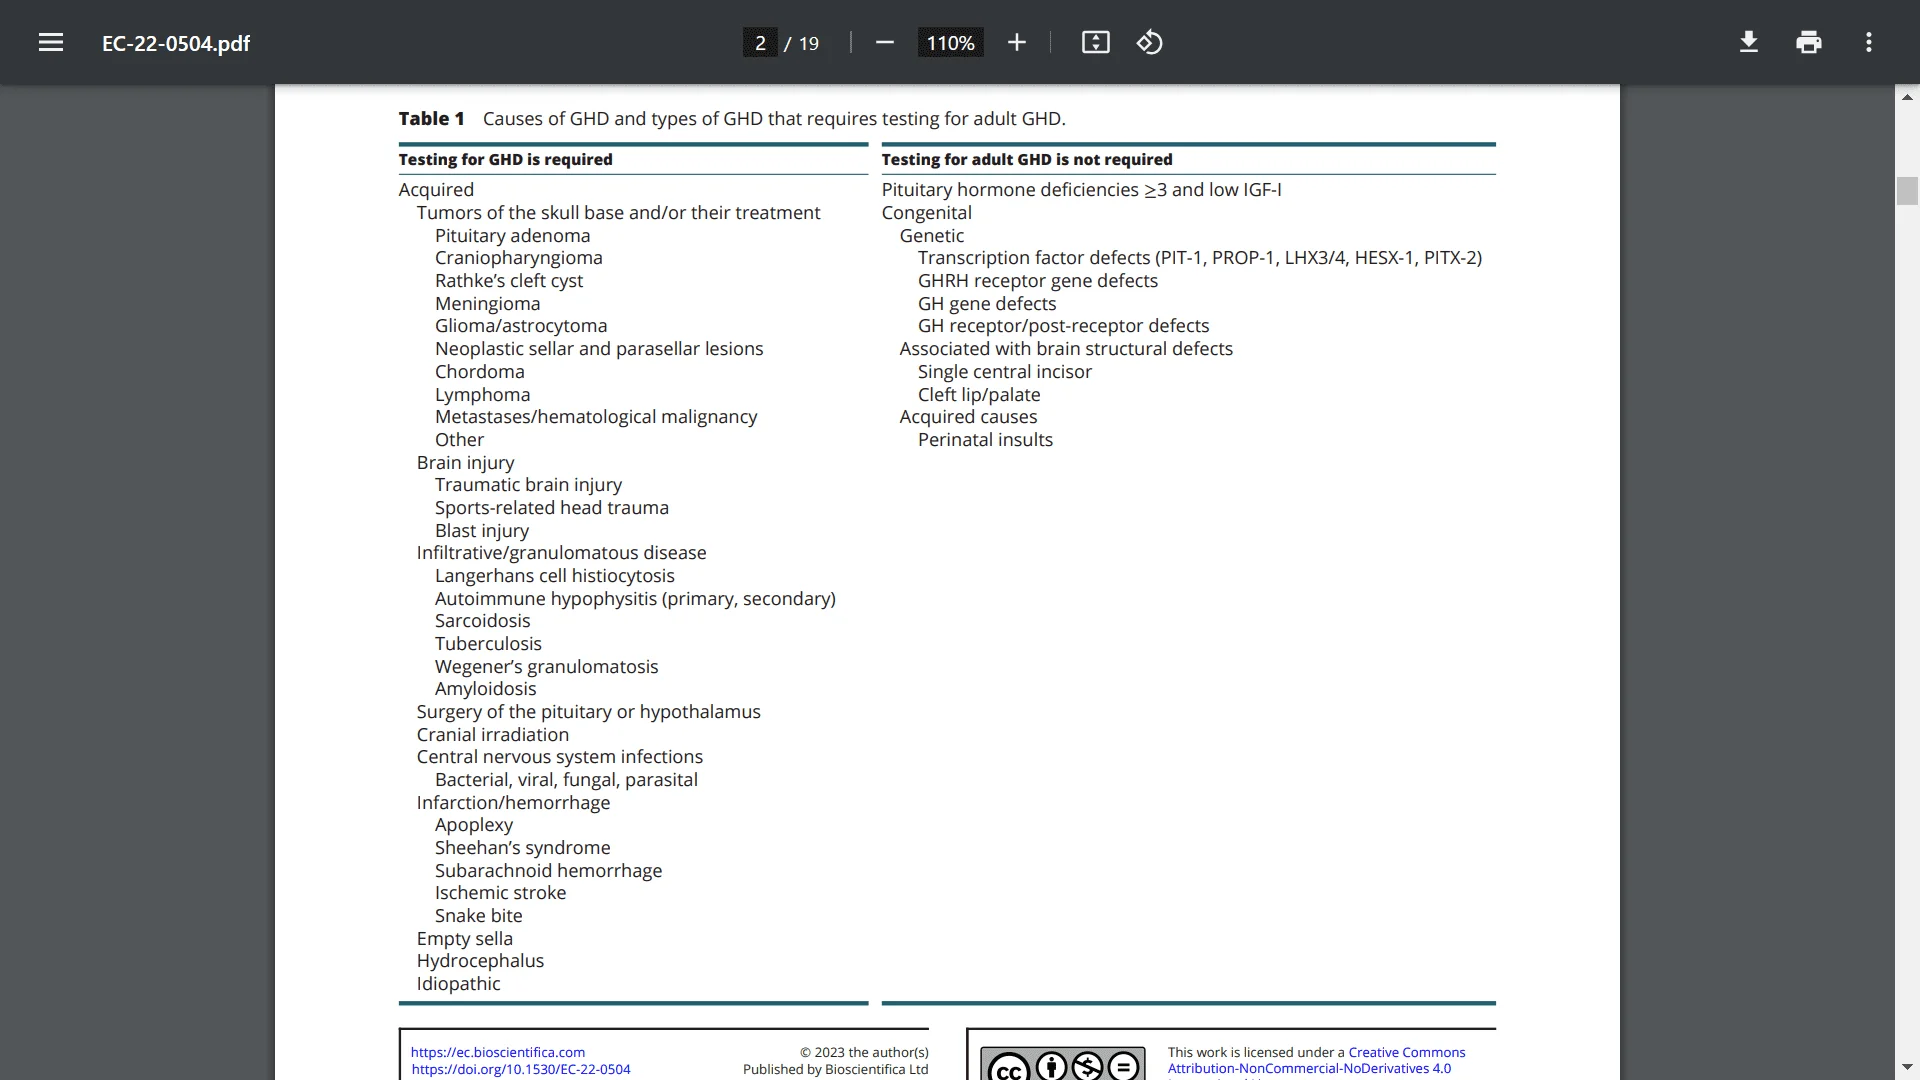Open the Creative Commons license link
The image size is (1920, 1080).
tap(1406, 1052)
